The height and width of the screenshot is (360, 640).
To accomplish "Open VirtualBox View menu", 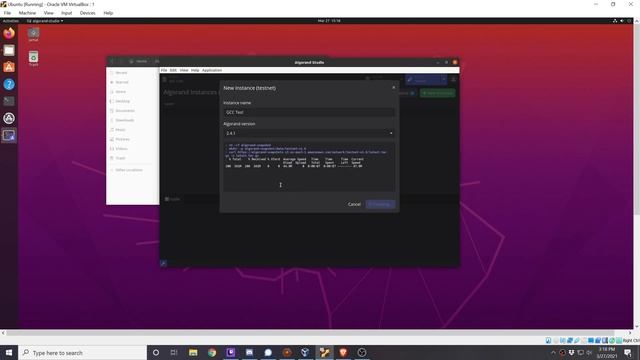I will click(x=49, y=13).
